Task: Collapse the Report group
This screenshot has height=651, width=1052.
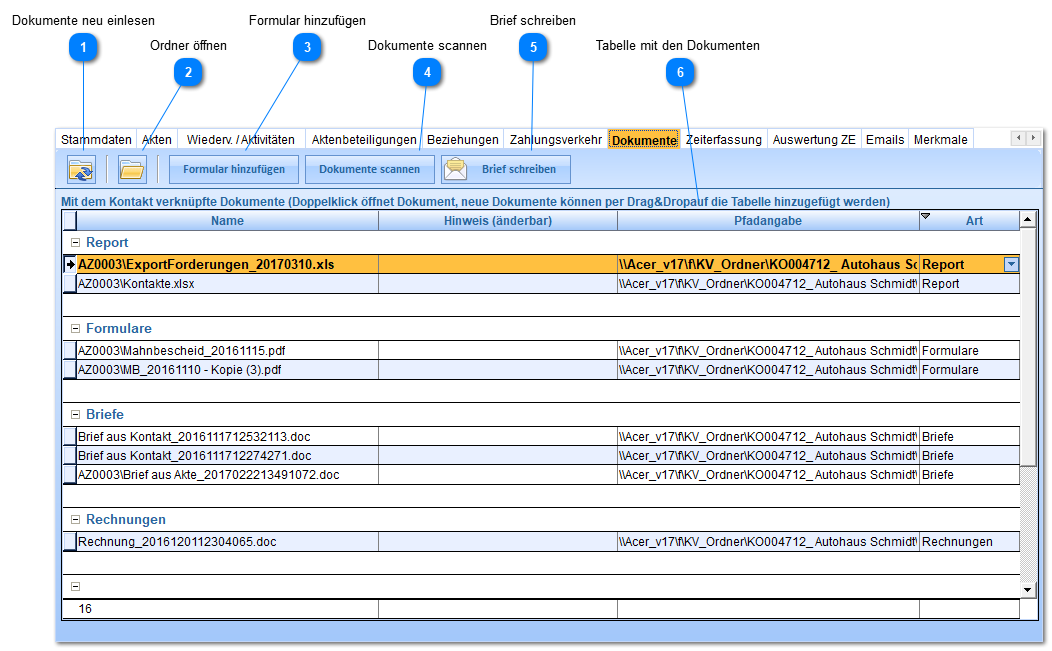Action: 75,243
